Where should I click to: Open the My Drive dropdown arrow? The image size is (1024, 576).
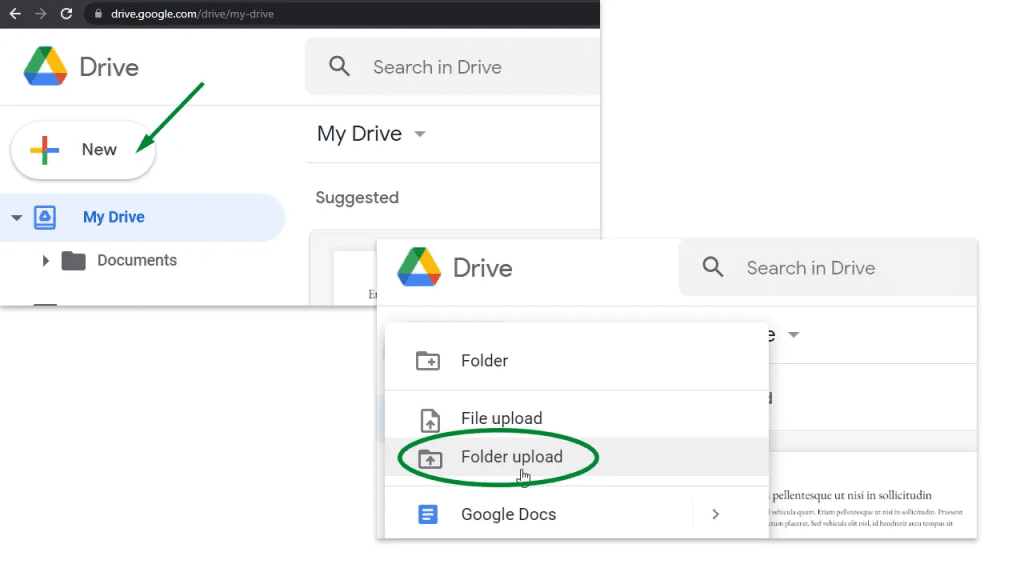tap(420, 134)
